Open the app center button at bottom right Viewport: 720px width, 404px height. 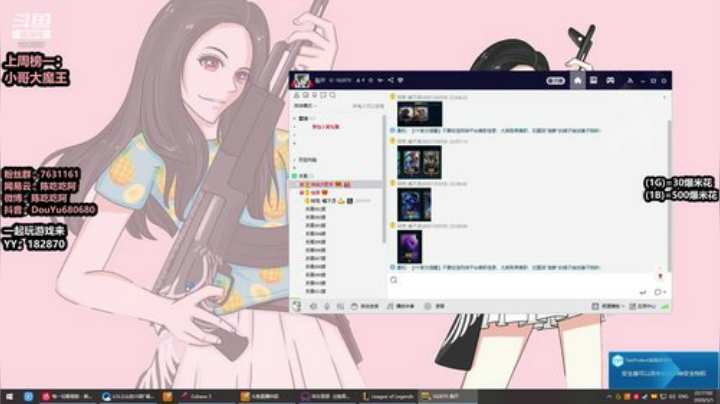643,306
